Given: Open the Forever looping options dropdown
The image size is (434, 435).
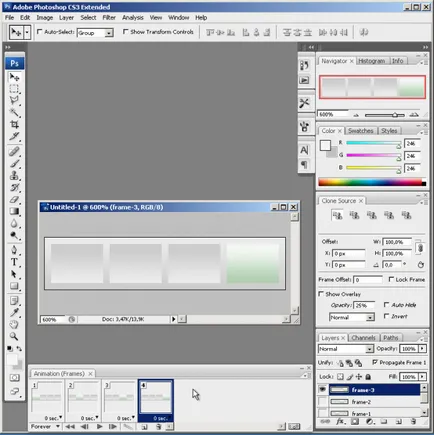Looking at the screenshot, I should [45, 426].
